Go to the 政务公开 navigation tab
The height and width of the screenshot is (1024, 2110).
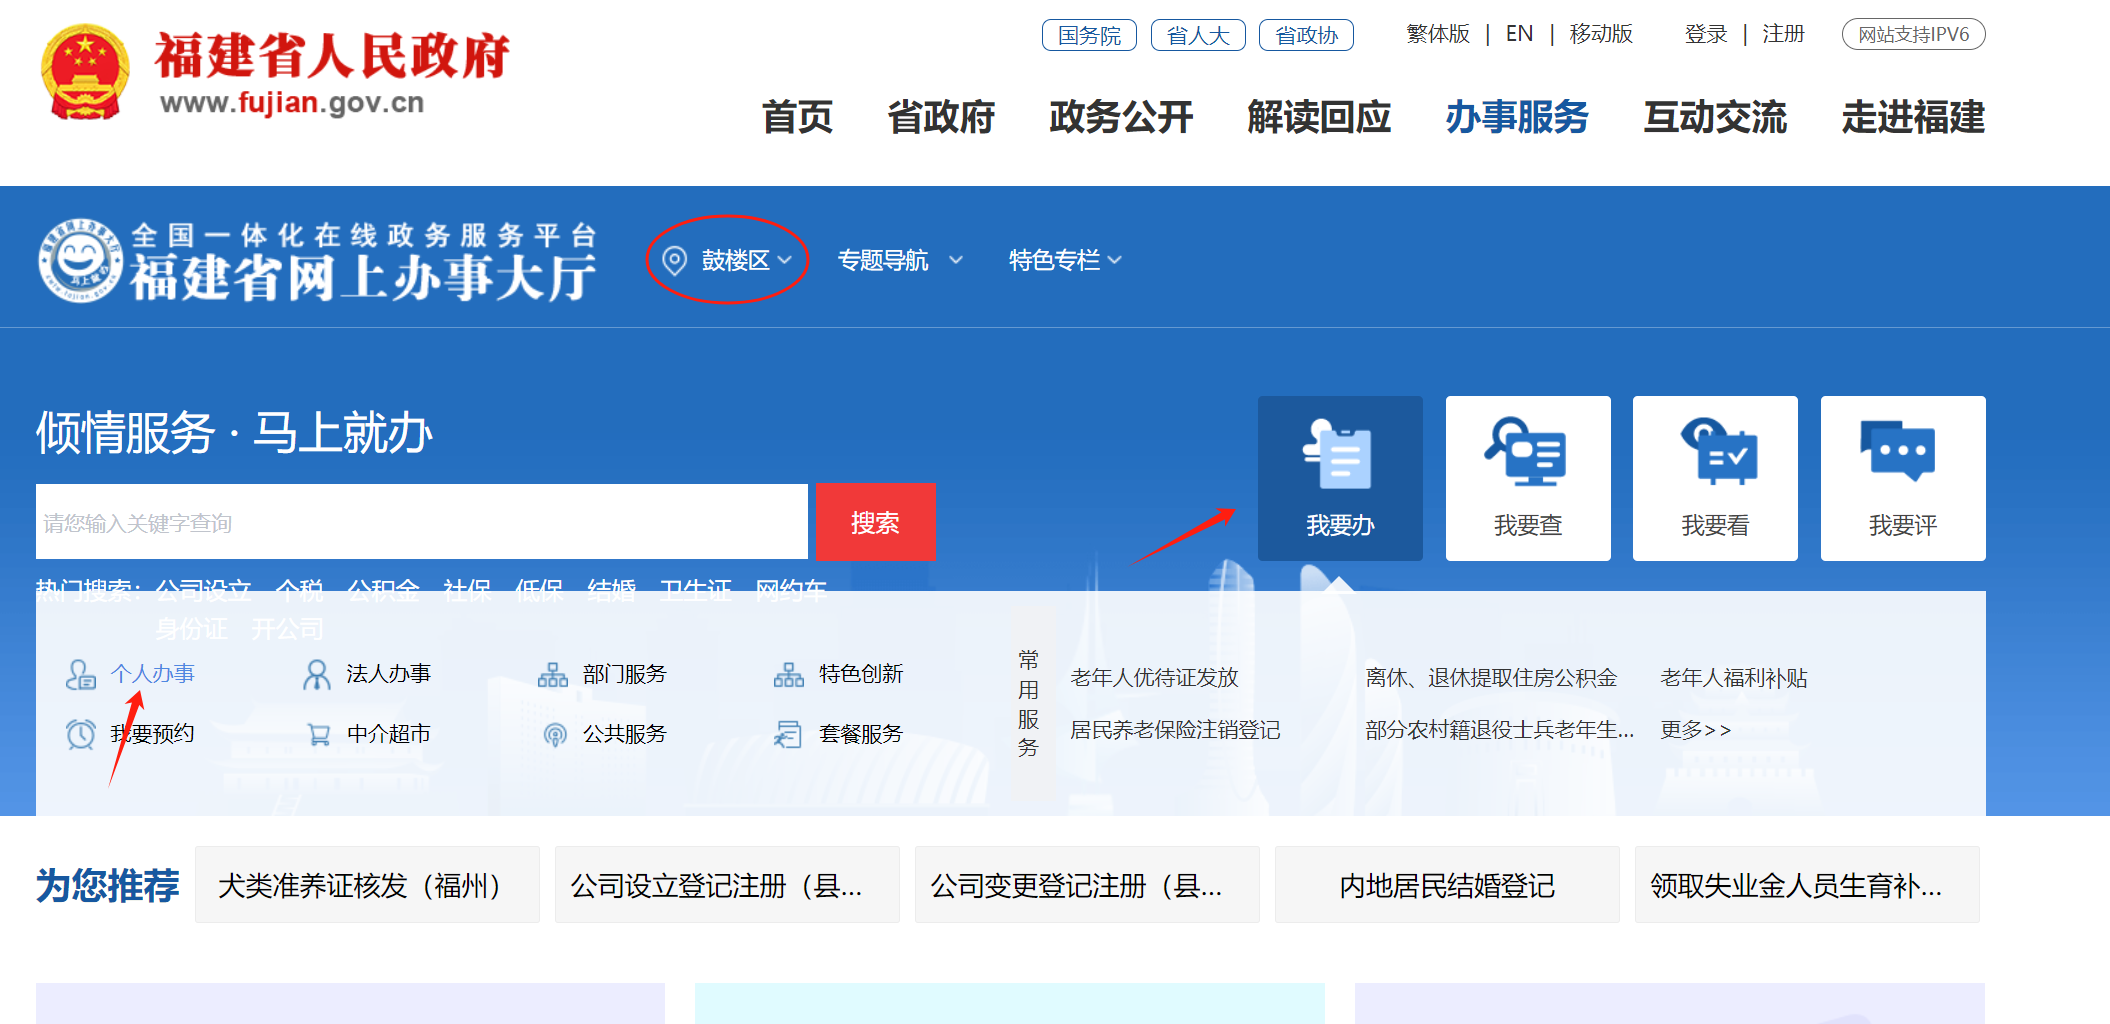click(1120, 117)
